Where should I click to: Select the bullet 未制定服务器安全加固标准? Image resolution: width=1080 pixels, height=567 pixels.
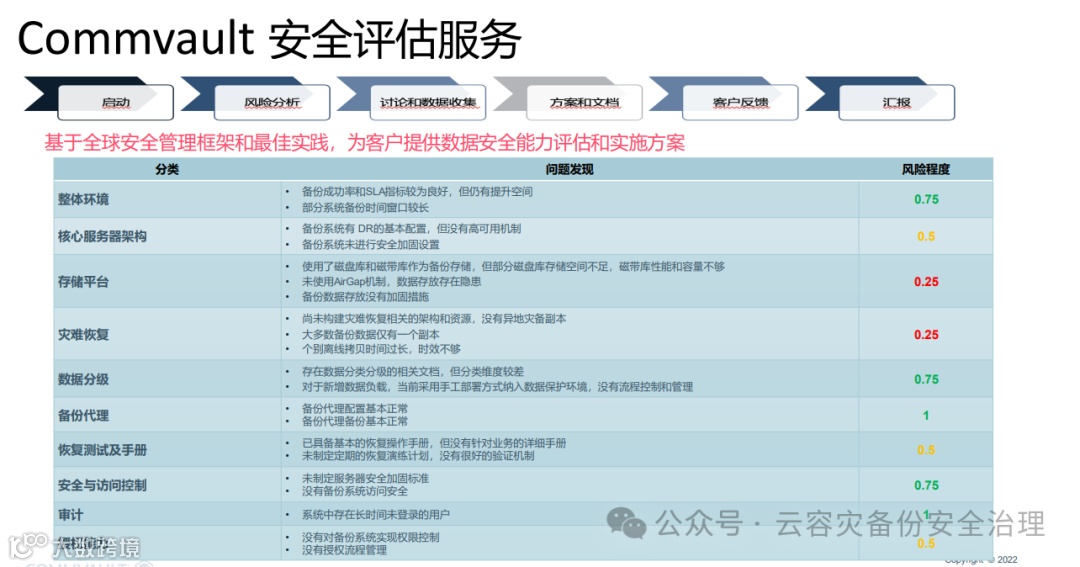[x=365, y=478]
